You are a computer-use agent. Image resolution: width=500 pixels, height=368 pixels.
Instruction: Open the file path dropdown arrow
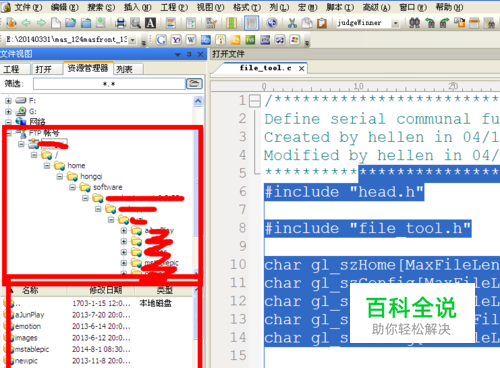tap(133, 40)
